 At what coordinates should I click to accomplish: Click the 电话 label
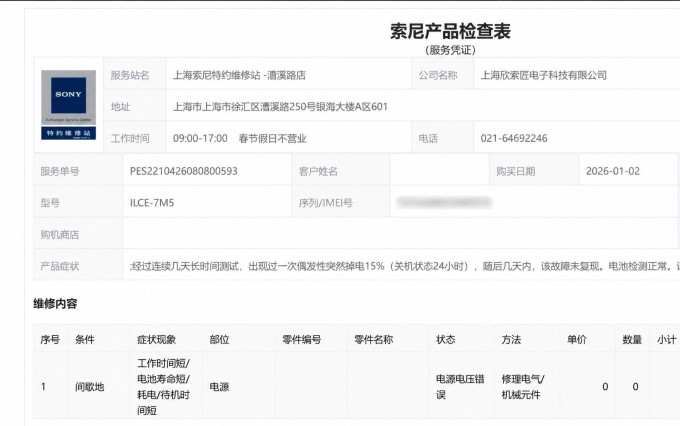pyautogui.click(x=428, y=138)
